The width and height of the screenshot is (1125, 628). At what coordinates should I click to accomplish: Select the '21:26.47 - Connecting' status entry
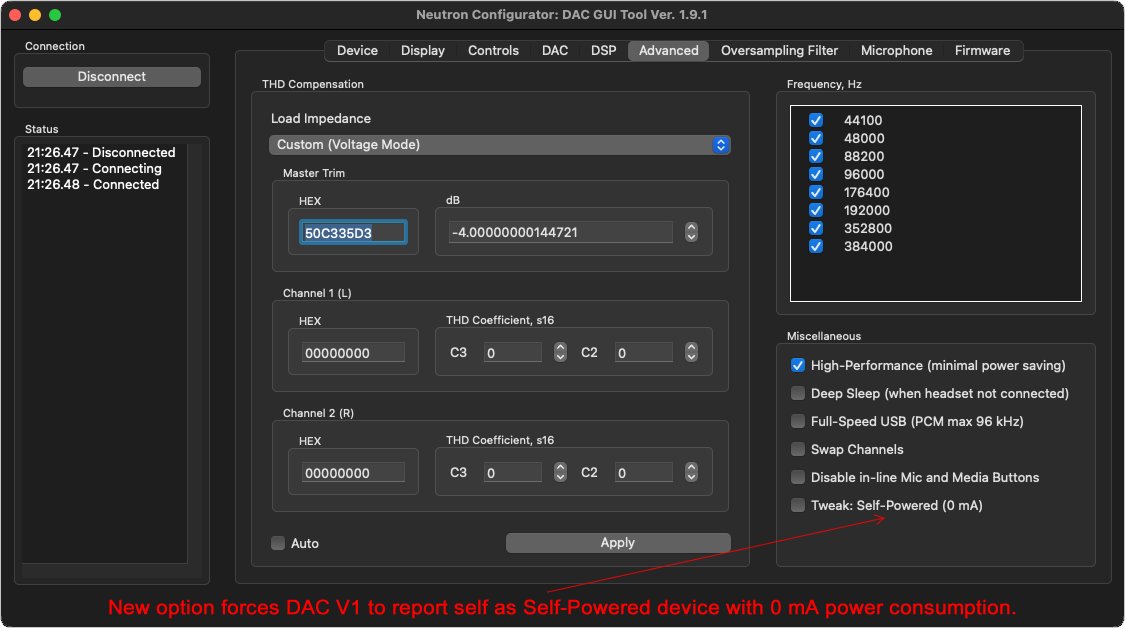pos(95,168)
